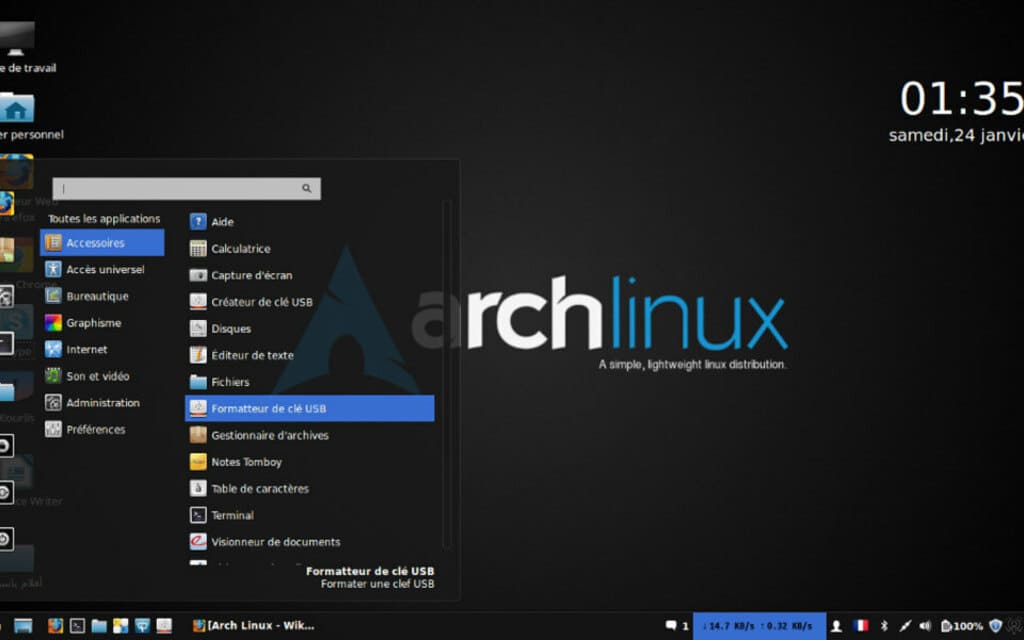
Task: Click the application list scrollbar
Action: click(x=447, y=376)
